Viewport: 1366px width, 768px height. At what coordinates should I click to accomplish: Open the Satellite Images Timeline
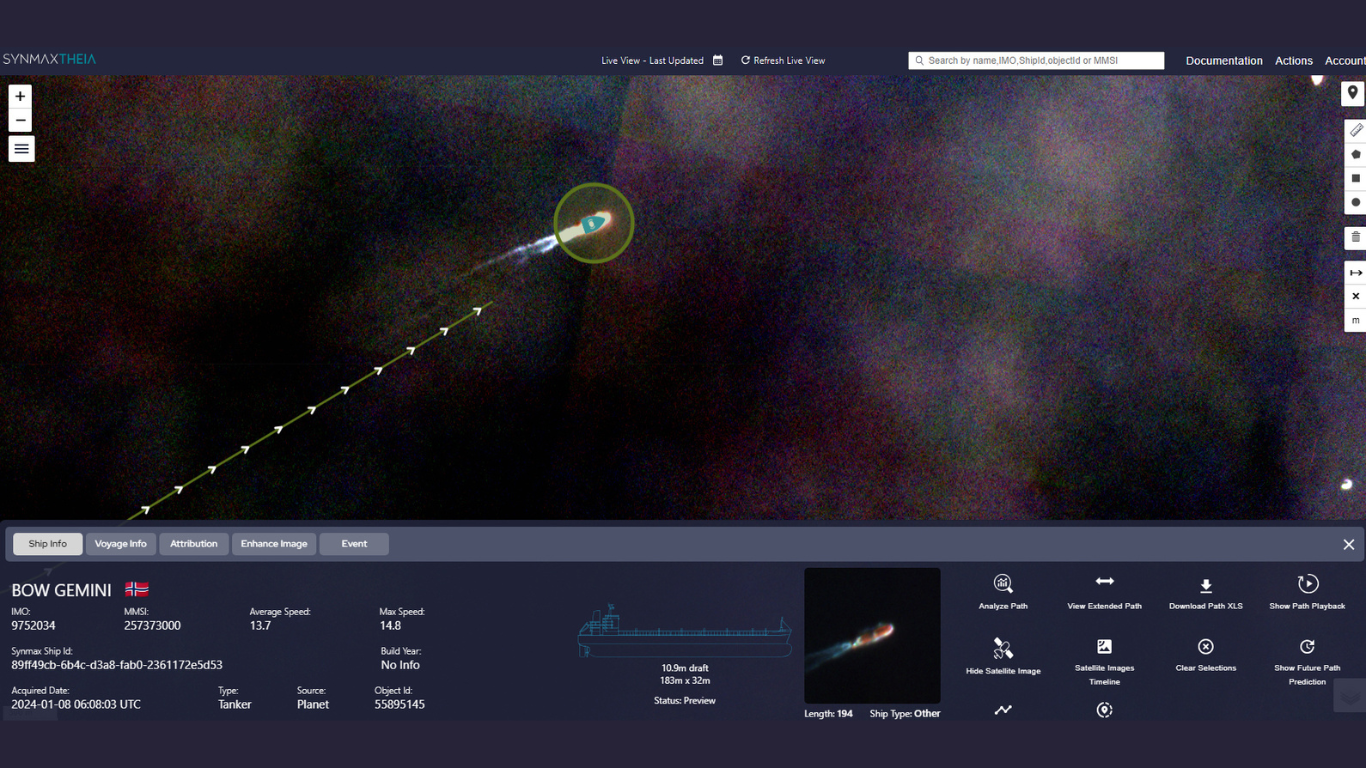[x=1104, y=647]
